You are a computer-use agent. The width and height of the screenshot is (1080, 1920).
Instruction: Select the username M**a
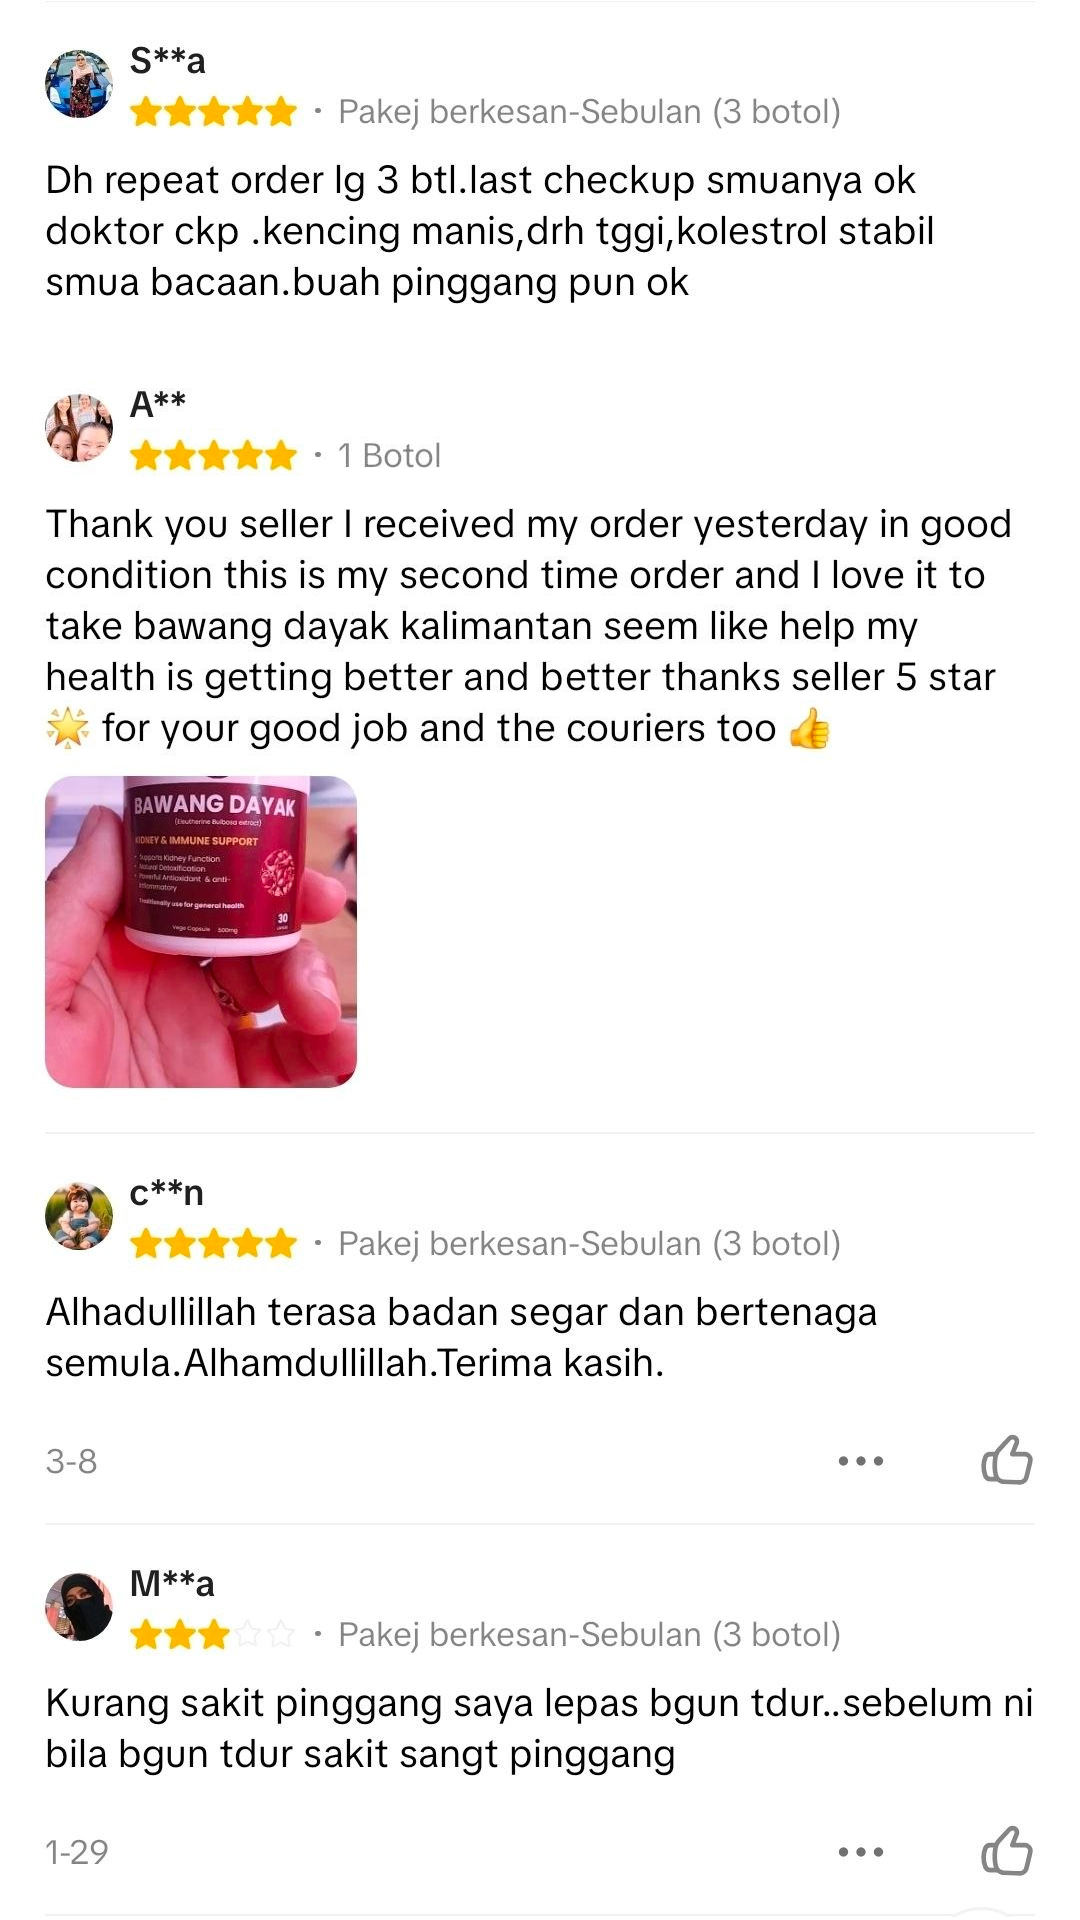172,1584
